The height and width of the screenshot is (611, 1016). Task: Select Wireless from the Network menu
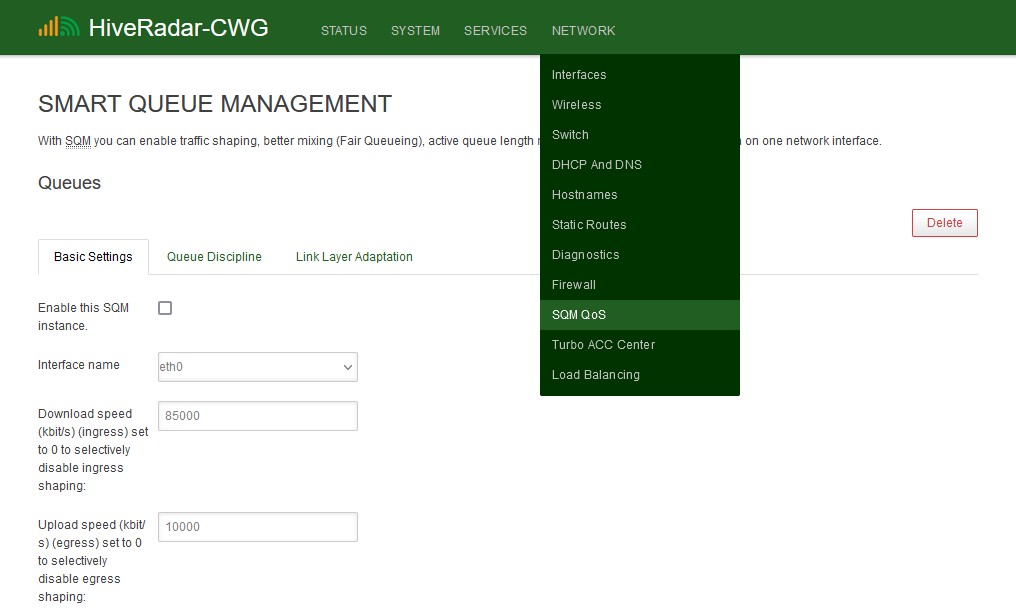pos(577,105)
